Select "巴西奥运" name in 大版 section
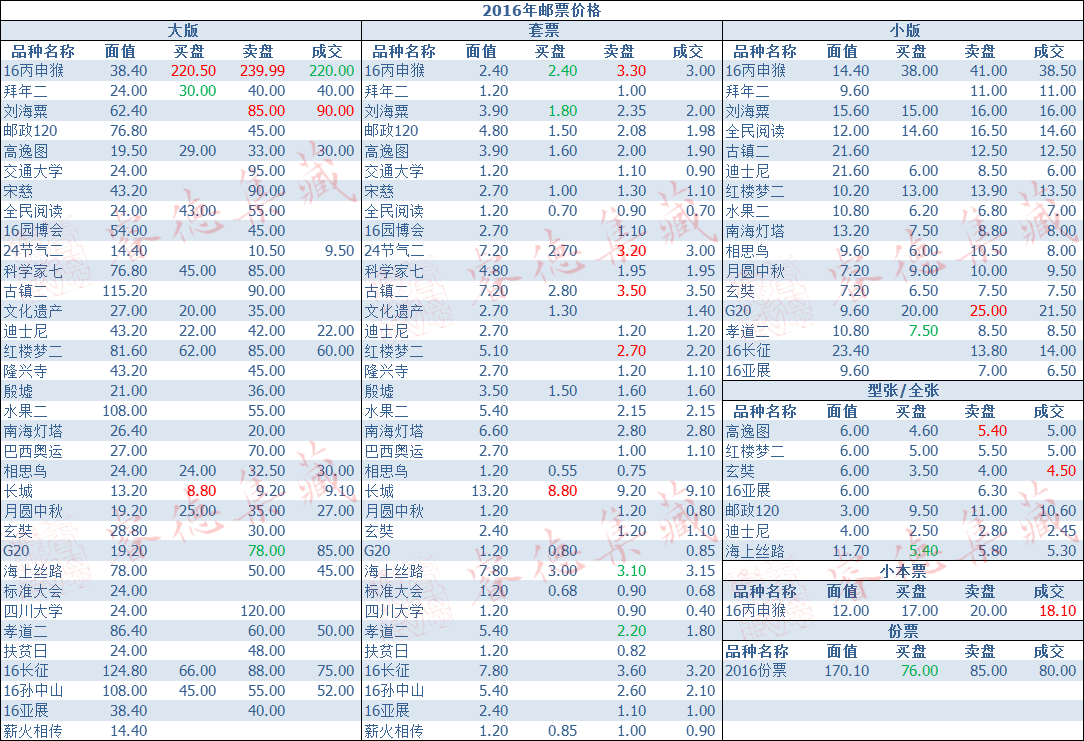This screenshot has width=1084, height=741. point(33,451)
